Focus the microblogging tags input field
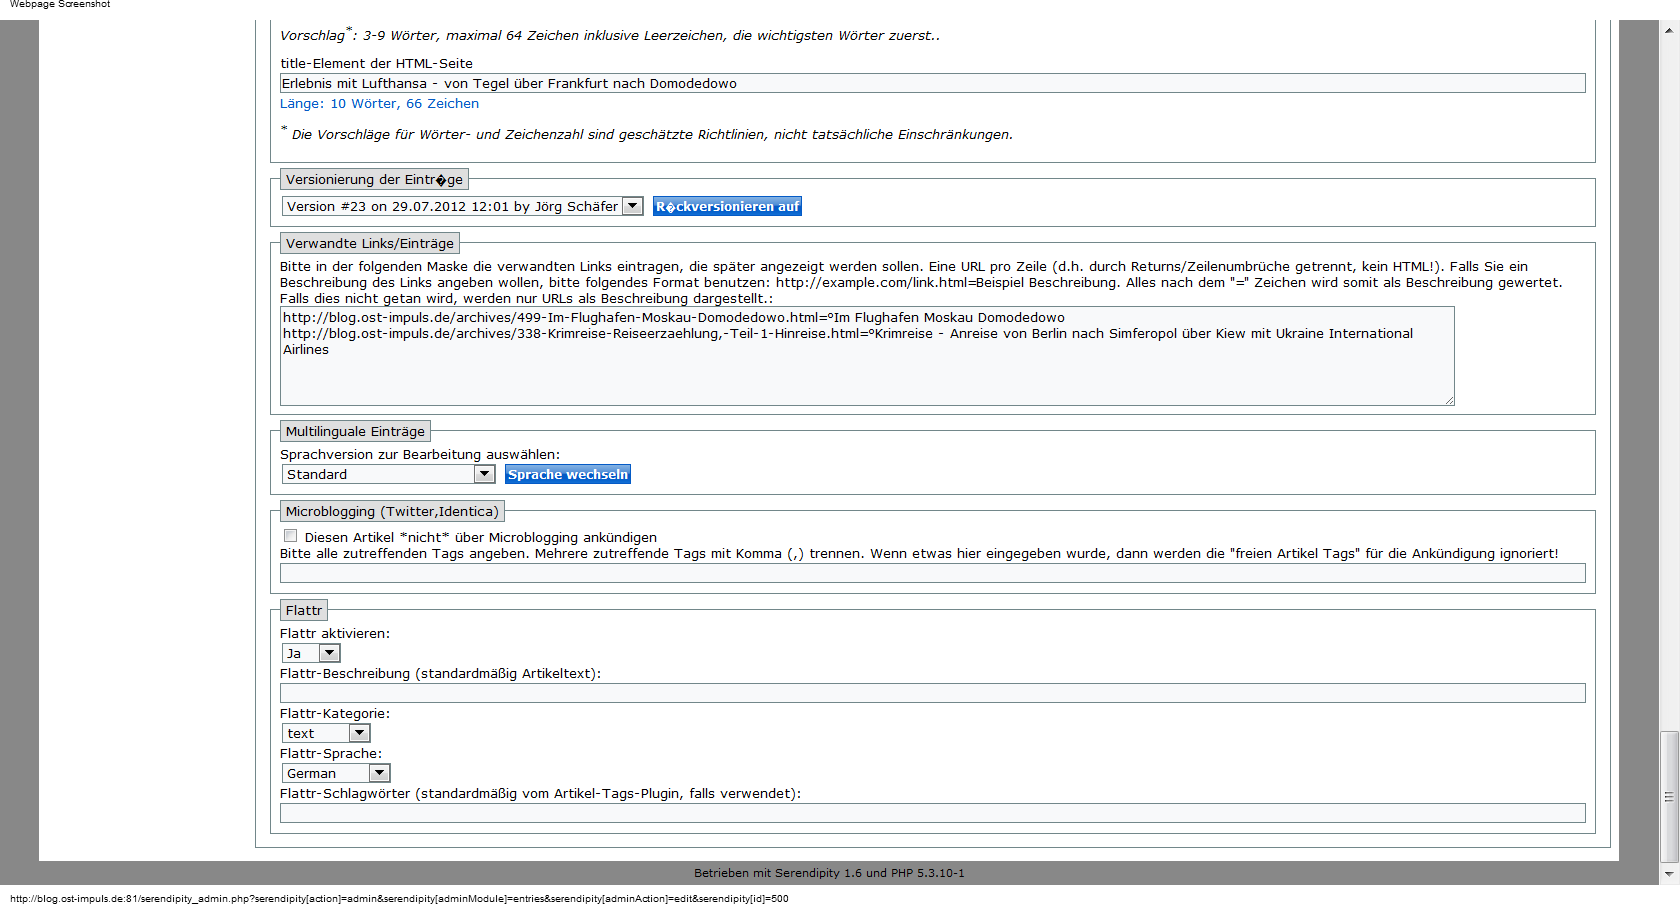 (x=932, y=573)
